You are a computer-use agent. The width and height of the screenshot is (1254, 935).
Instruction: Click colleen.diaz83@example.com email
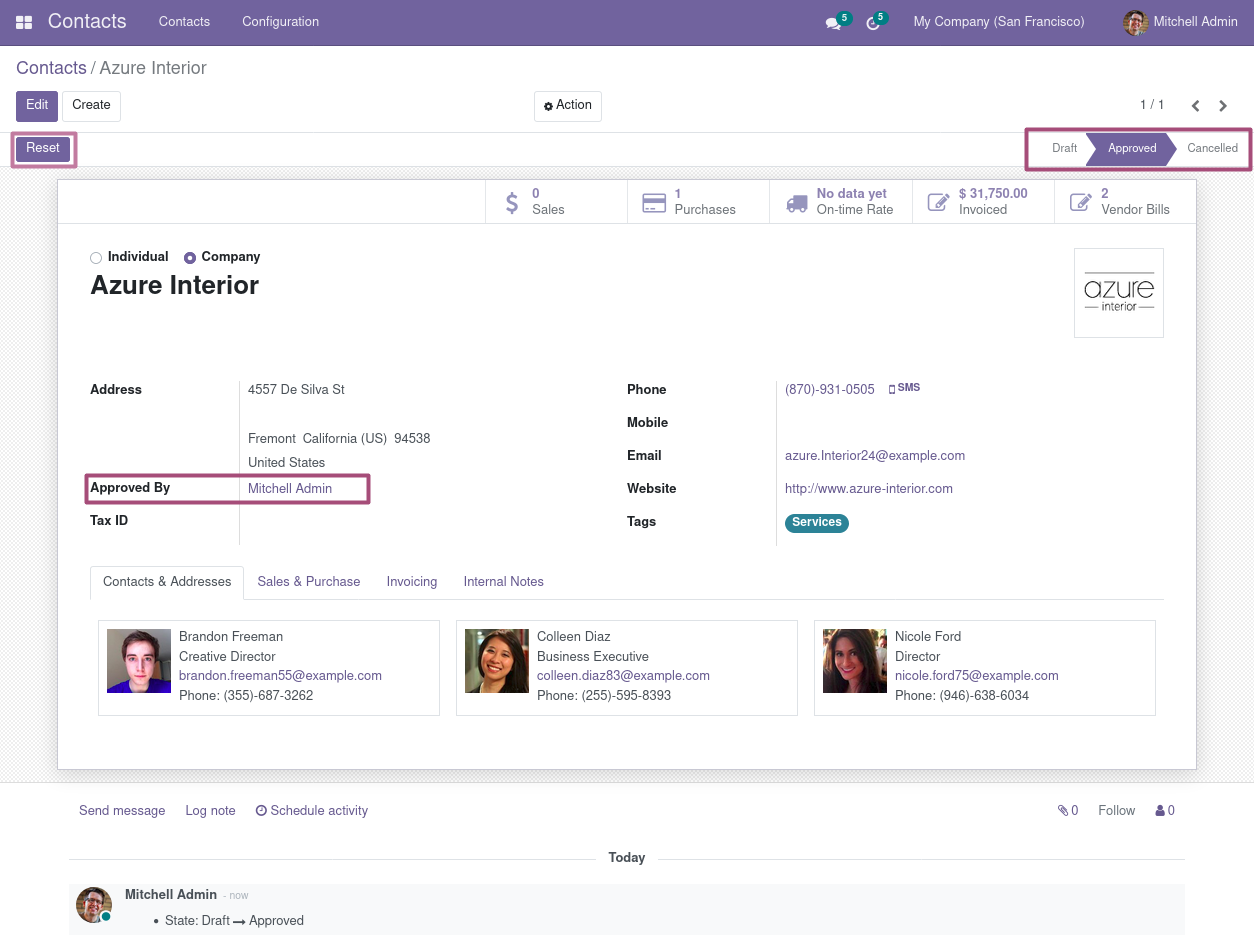[x=623, y=676]
